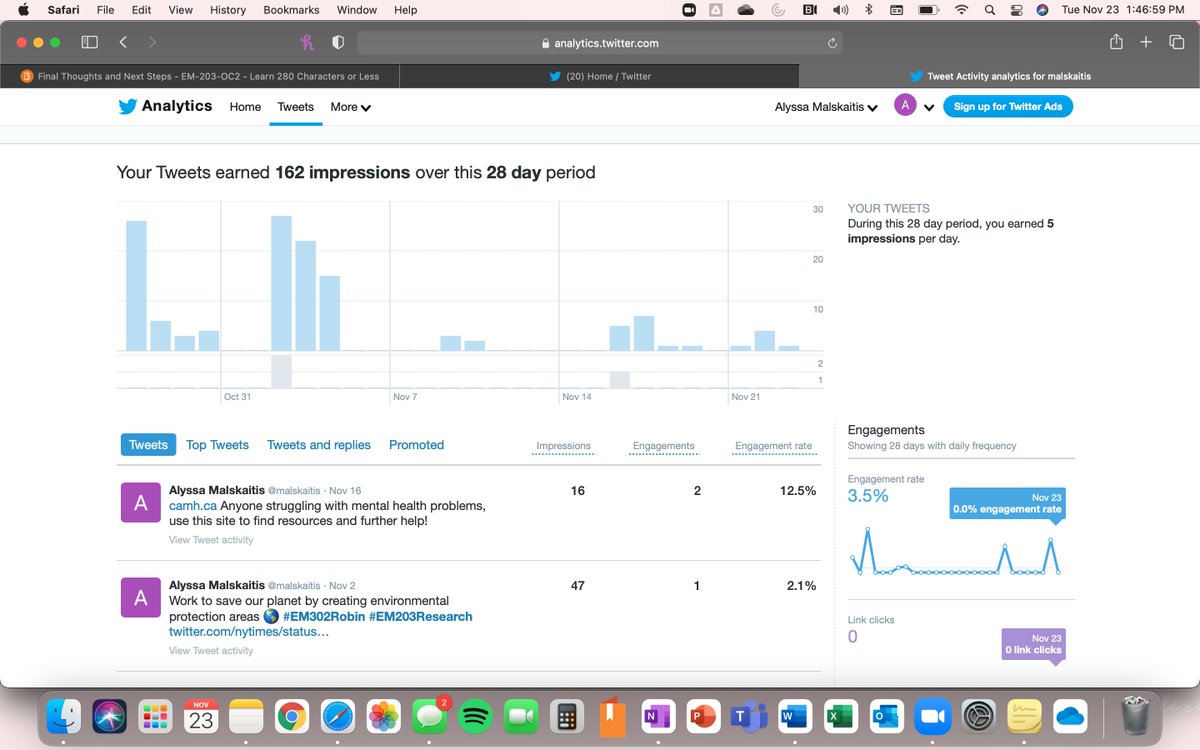The height and width of the screenshot is (750, 1200).
Task: Open Excel from the dock
Action: click(x=839, y=716)
